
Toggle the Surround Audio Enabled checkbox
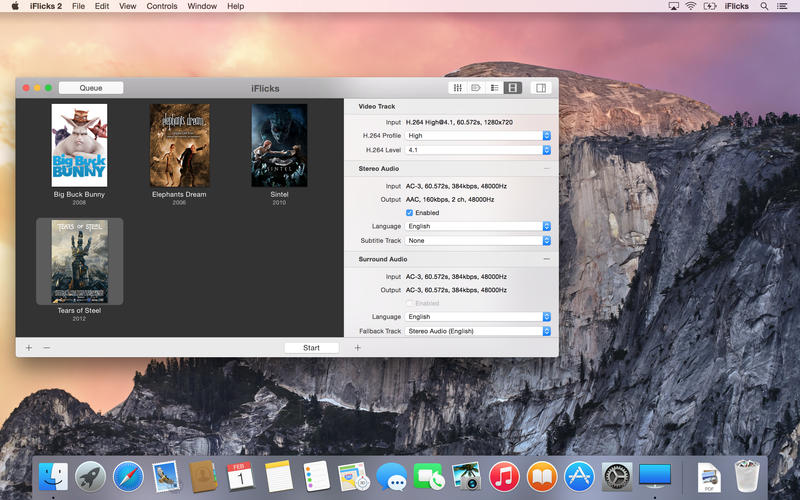410,303
